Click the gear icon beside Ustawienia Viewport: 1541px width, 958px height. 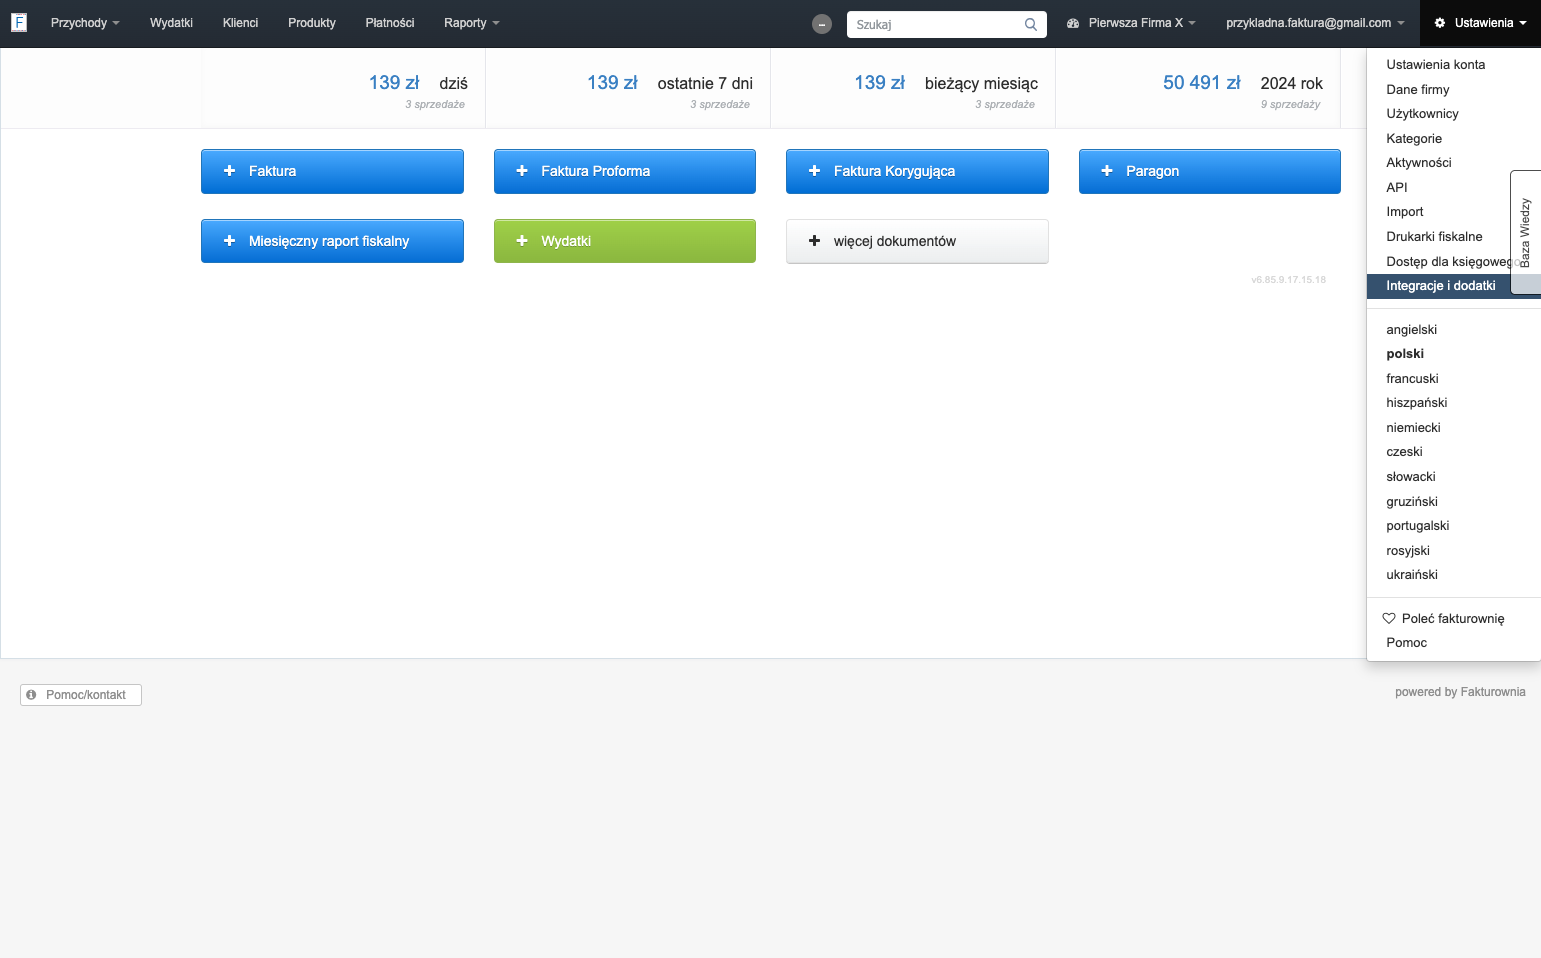(x=1440, y=23)
